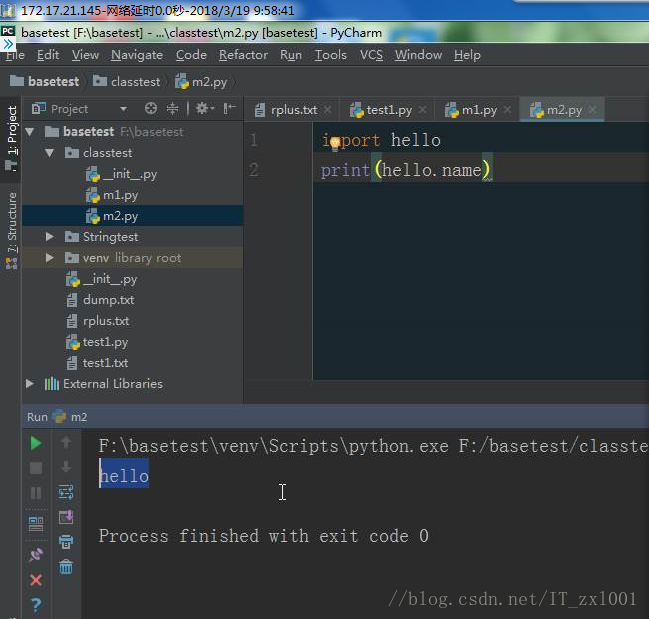649x619 pixels.
Task: Toggle soft-wrap in Run console
Action: (66, 492)
